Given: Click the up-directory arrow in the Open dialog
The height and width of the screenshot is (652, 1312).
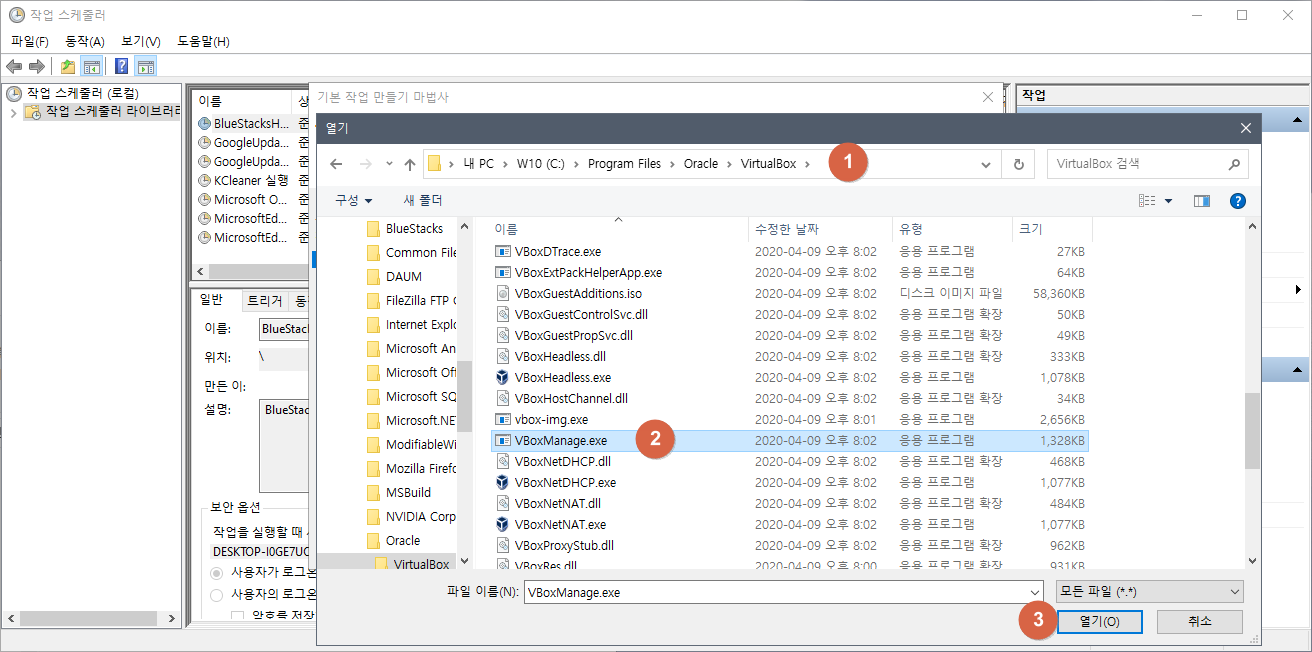Looking at the screenshot, I should [x=409, y=164].
